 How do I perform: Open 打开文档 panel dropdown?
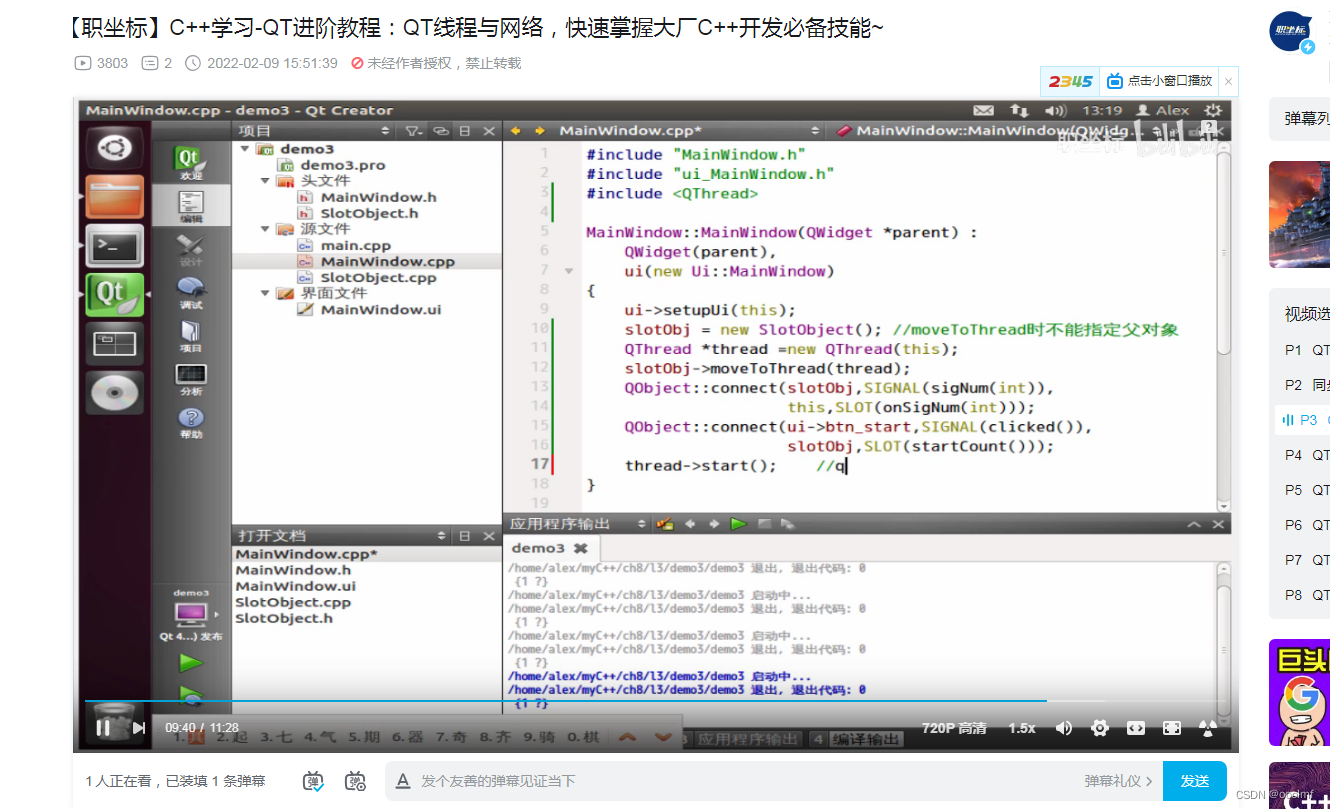pos(441,536)
